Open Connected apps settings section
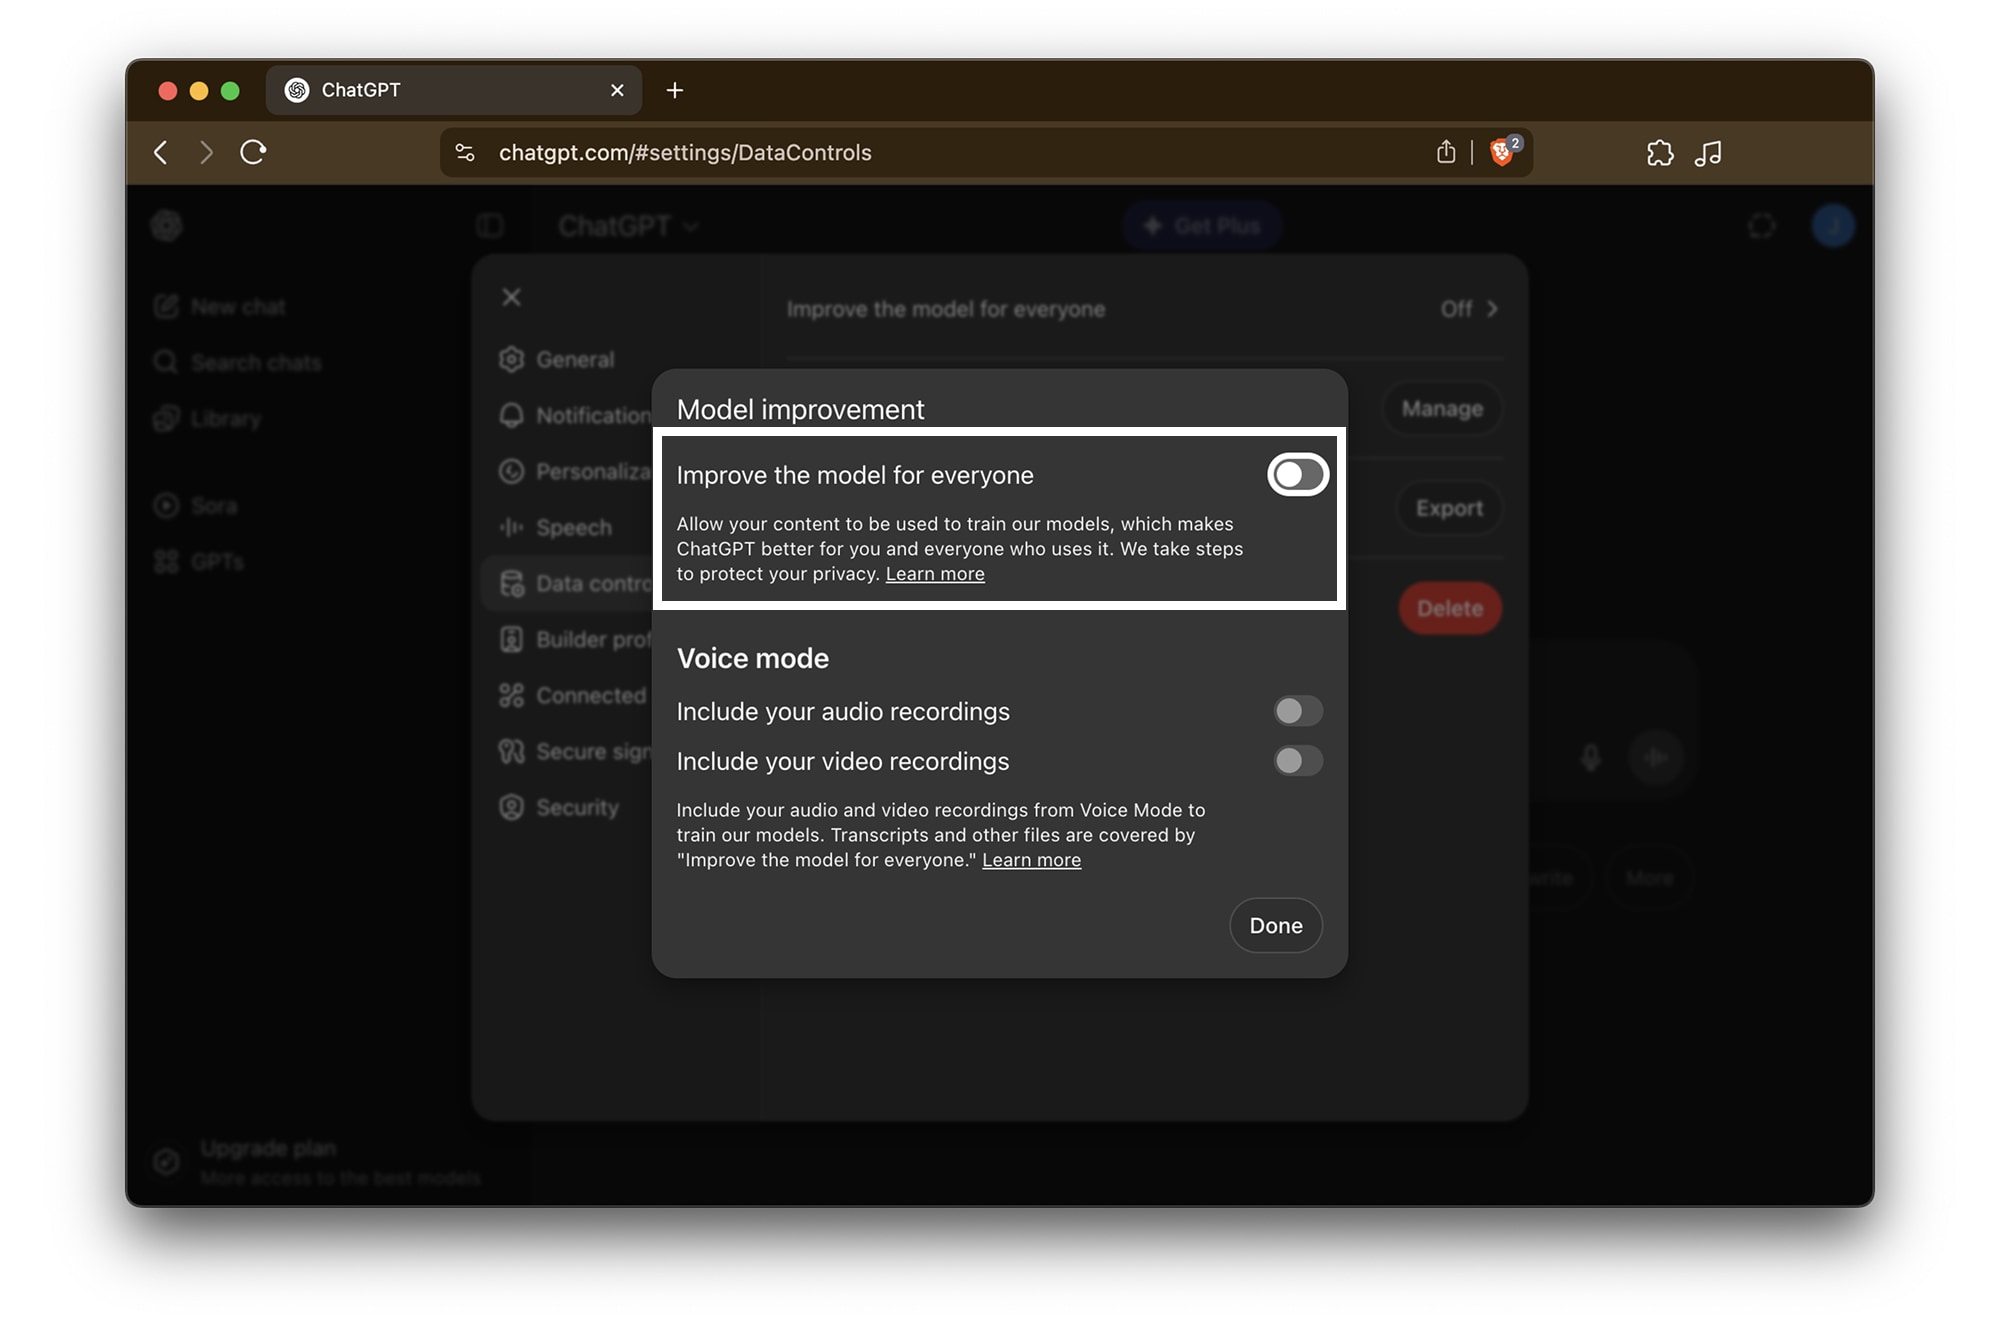The height and width of the screenshot is (1323, 2000). pyautogui.click(x=574, y=696)
